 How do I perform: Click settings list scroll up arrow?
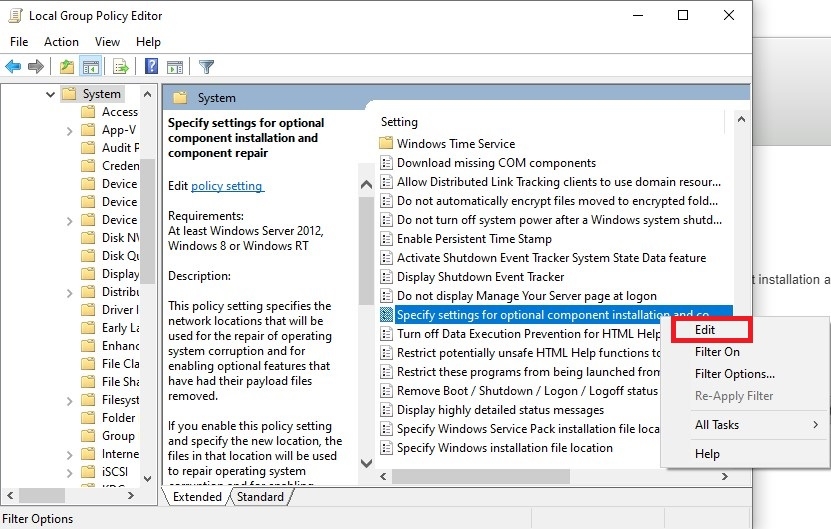[x=741, y=119]
